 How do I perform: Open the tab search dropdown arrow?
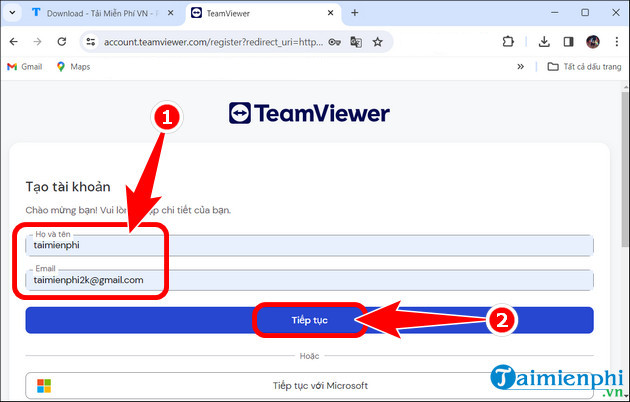point(12,13)
